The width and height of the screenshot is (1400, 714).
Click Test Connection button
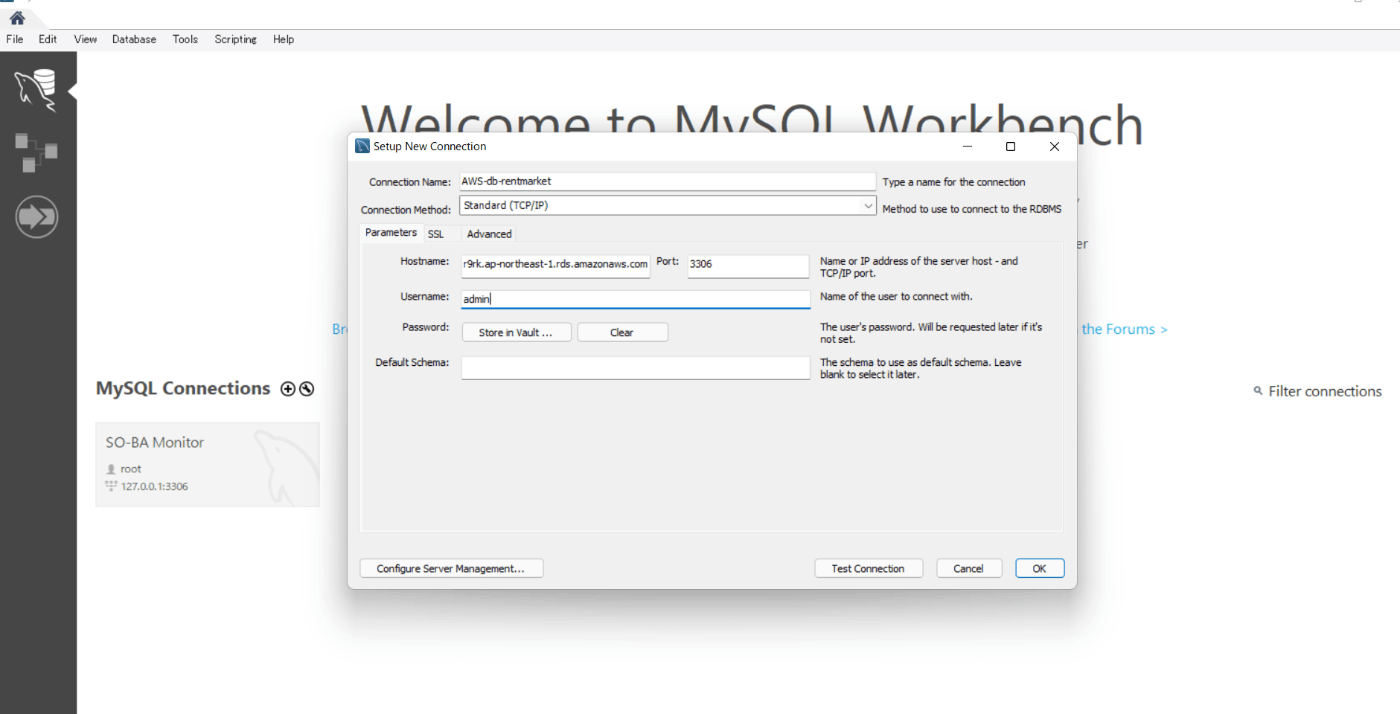click(868, 568)
